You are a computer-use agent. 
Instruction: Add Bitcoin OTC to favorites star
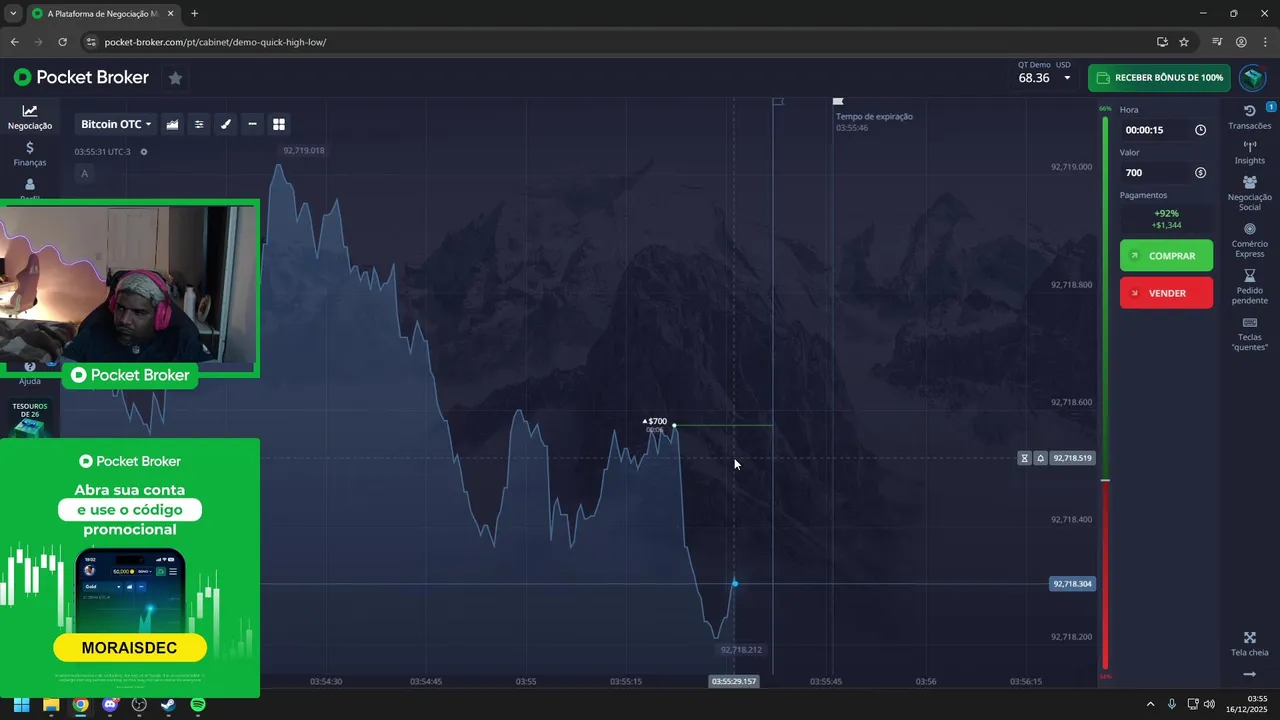click(175, 78)
